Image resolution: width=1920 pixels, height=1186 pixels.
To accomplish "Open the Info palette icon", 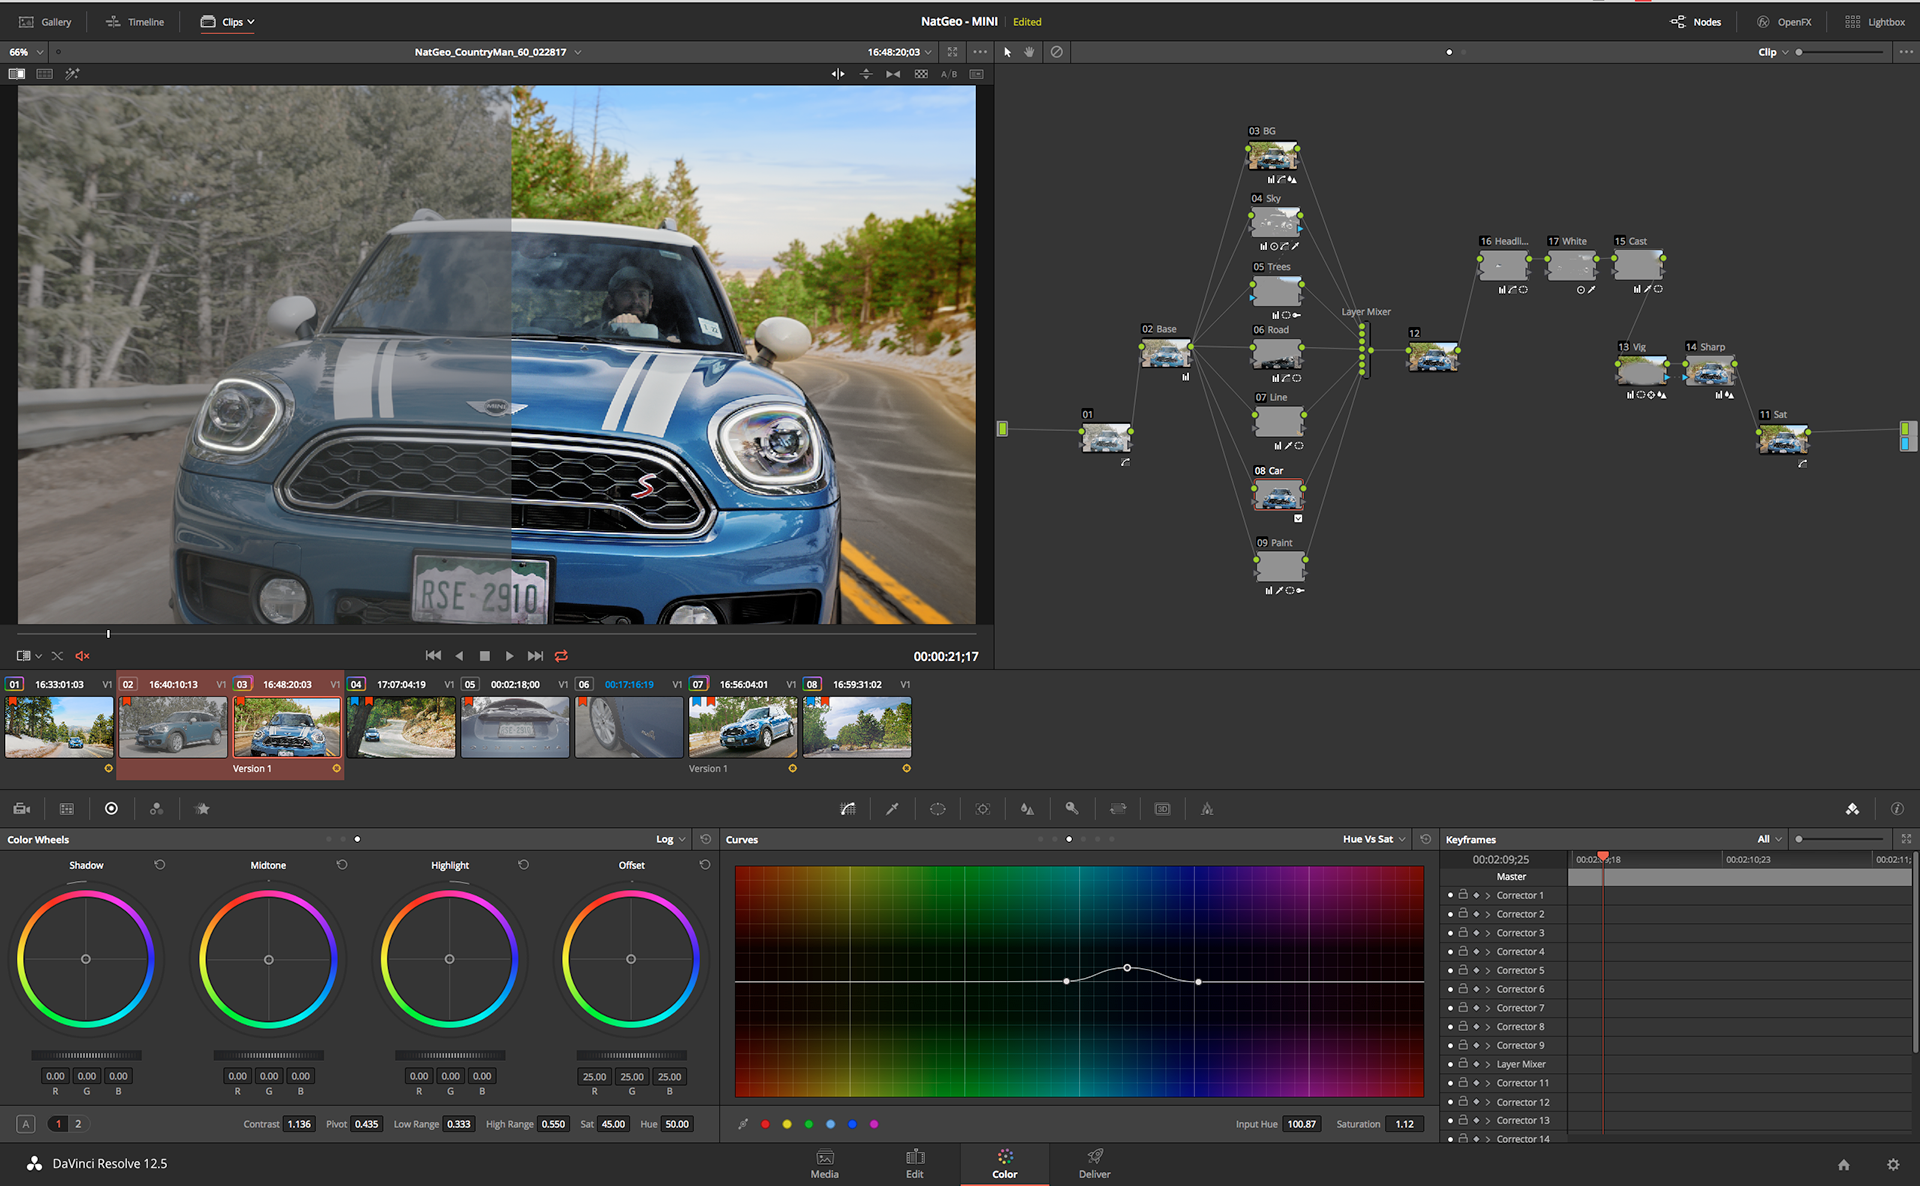I will tap(1897, 809).
